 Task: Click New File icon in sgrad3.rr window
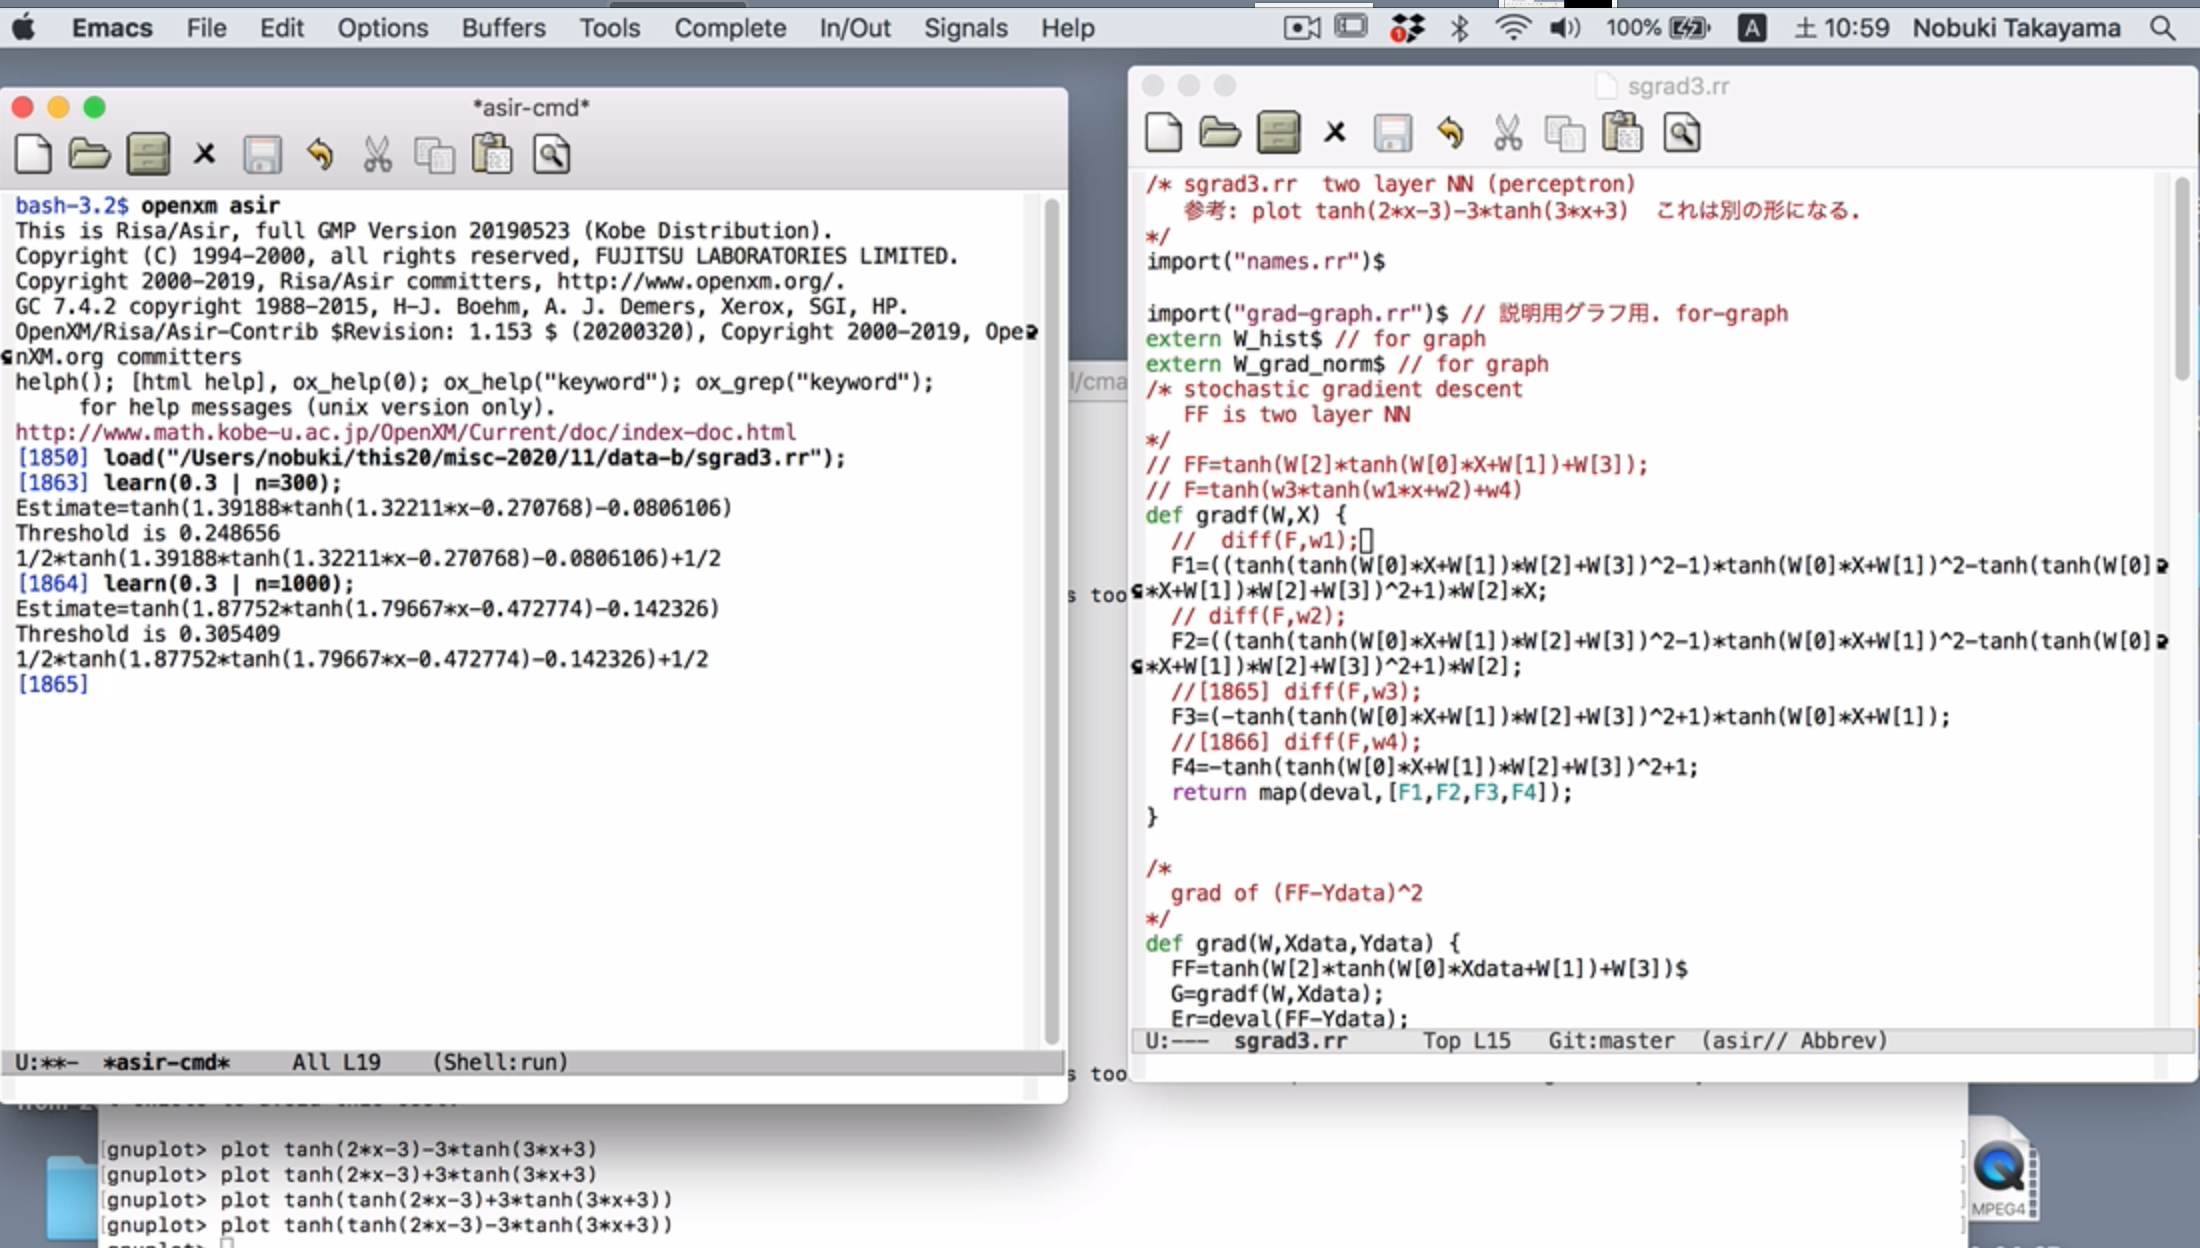[x=1163, y=132]
